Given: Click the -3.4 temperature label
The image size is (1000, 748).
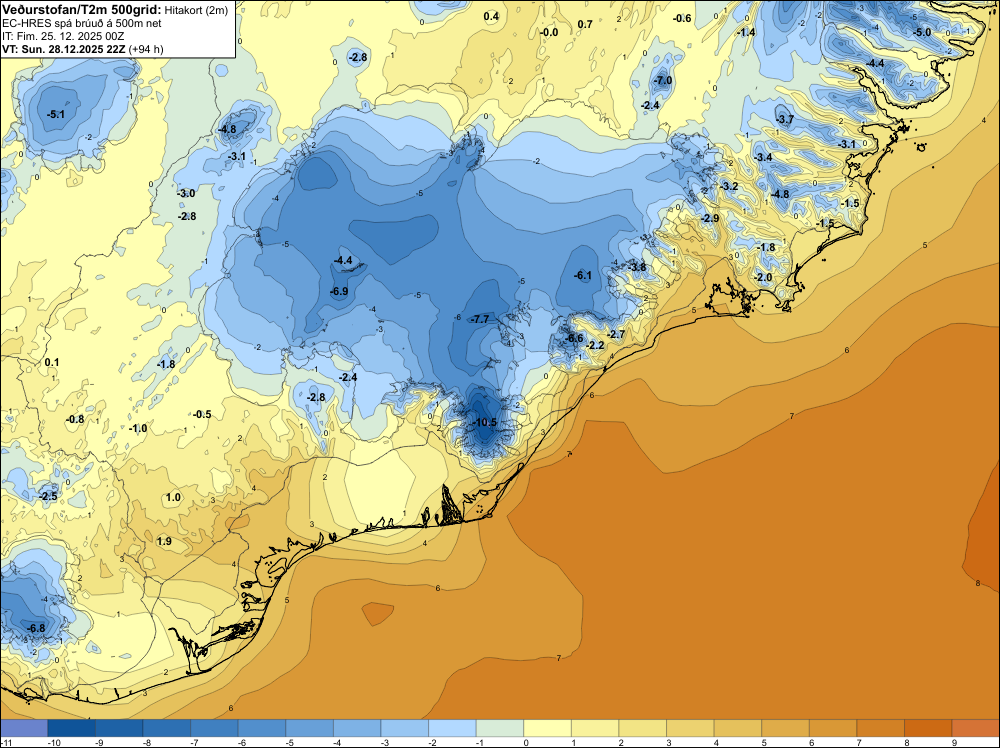Looking at the screenshot, I should (763, 157).
